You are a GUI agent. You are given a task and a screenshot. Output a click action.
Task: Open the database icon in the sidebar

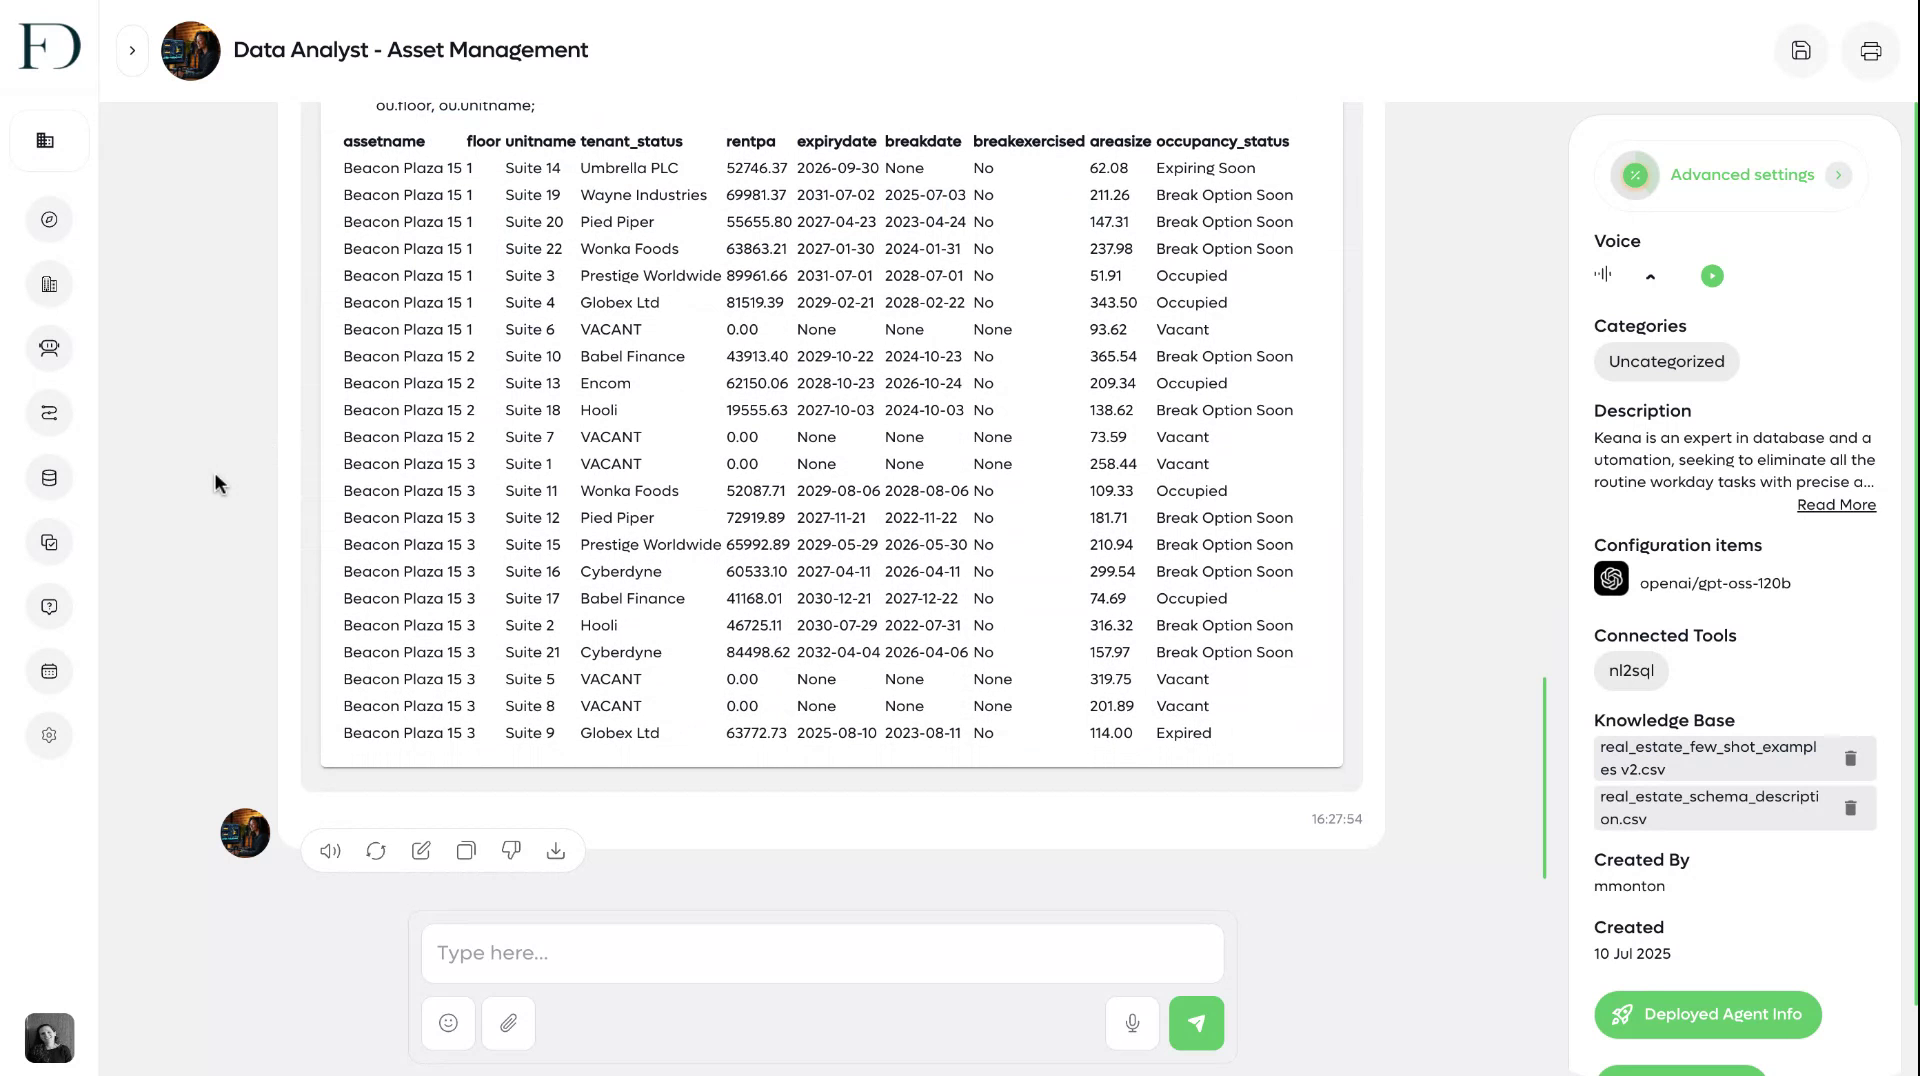[49, 478]
